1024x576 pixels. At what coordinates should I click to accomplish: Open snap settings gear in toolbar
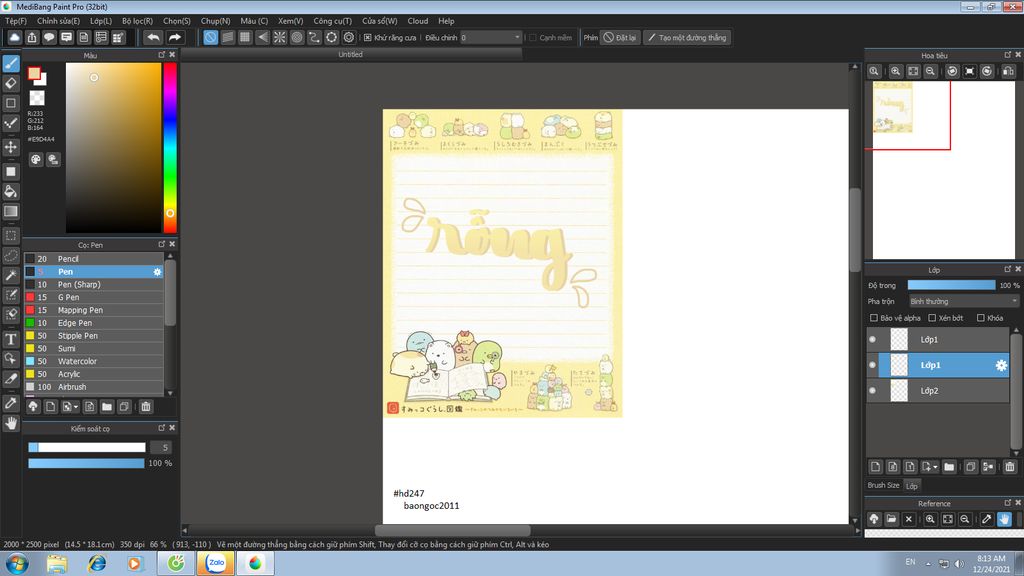[x=349, y=37]
